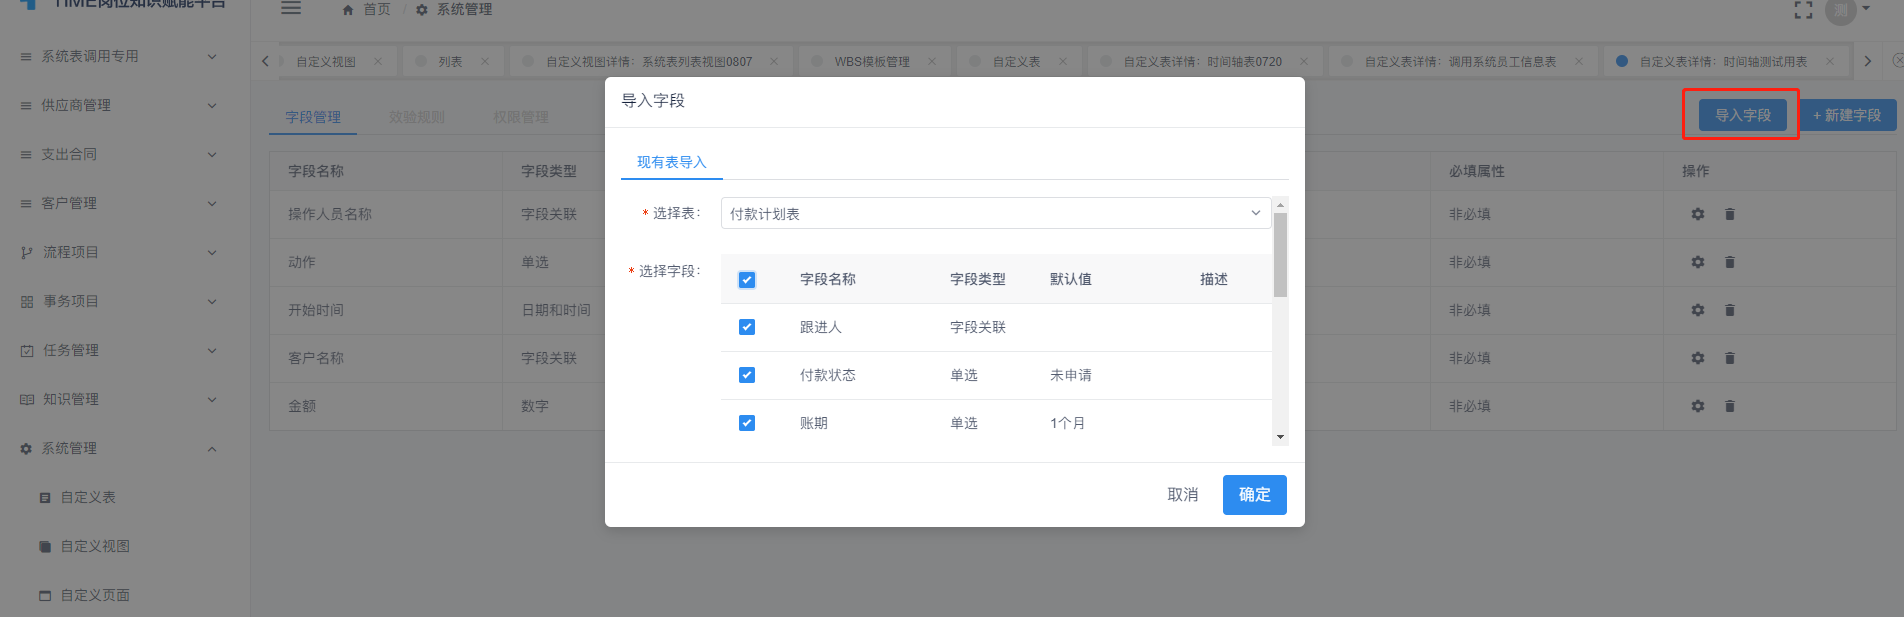Close the 自定义表 tab
Viewport: 1904px width, 617px height.
point(1063,61)
